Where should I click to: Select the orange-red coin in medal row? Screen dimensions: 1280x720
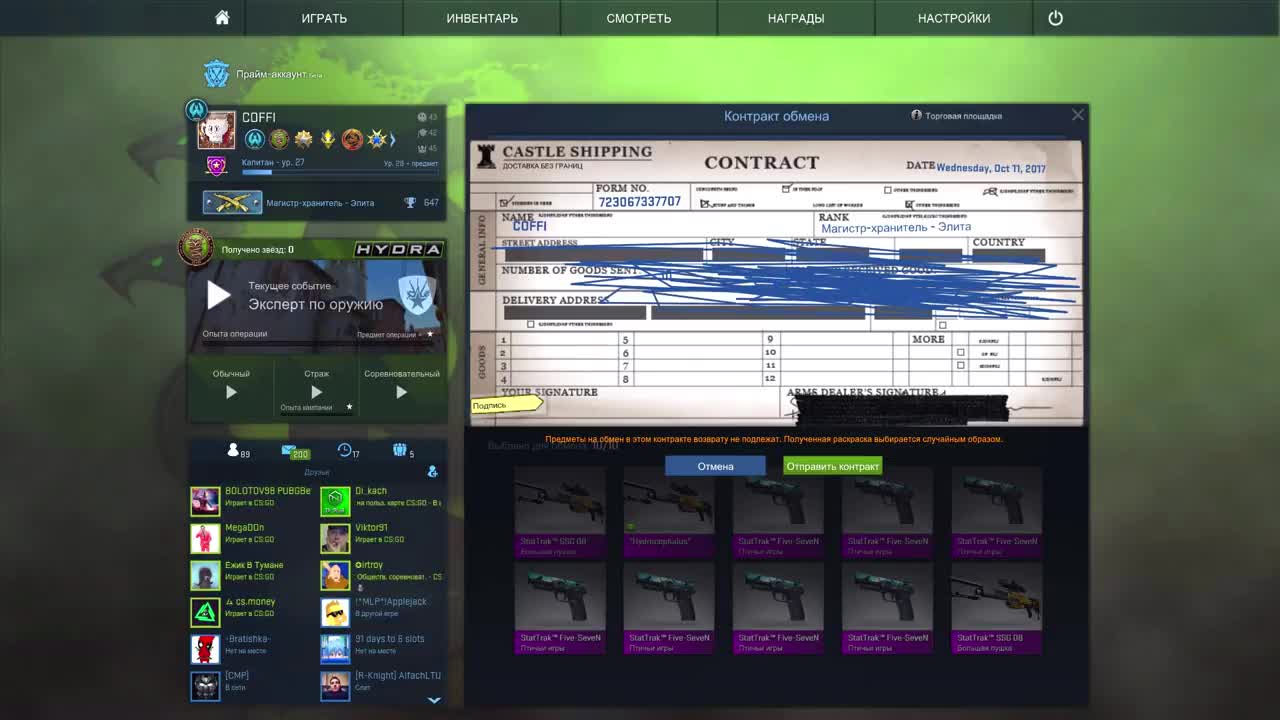click(x=351, y=139)
